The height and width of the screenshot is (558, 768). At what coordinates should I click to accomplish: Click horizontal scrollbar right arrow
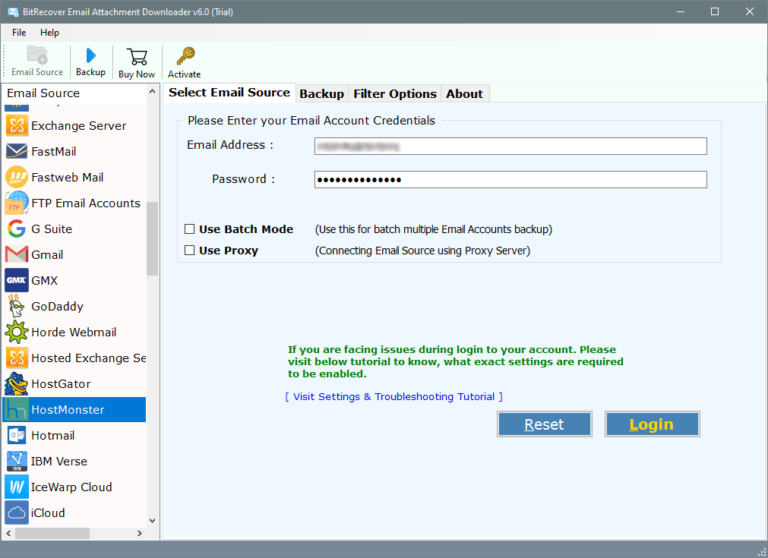[140, 533]
